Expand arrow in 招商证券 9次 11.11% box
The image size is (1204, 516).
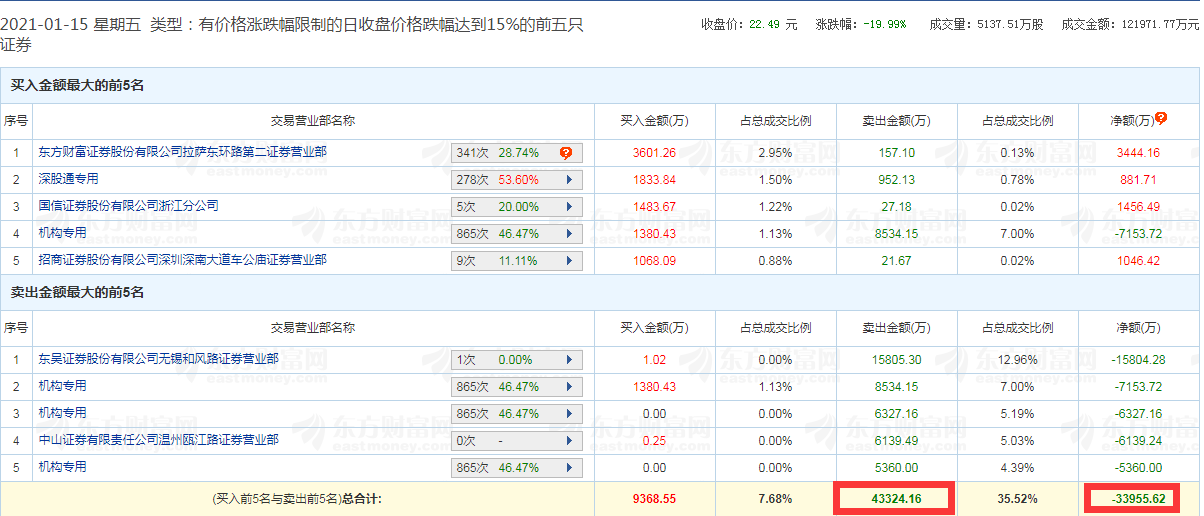click(x=568, y=261)
